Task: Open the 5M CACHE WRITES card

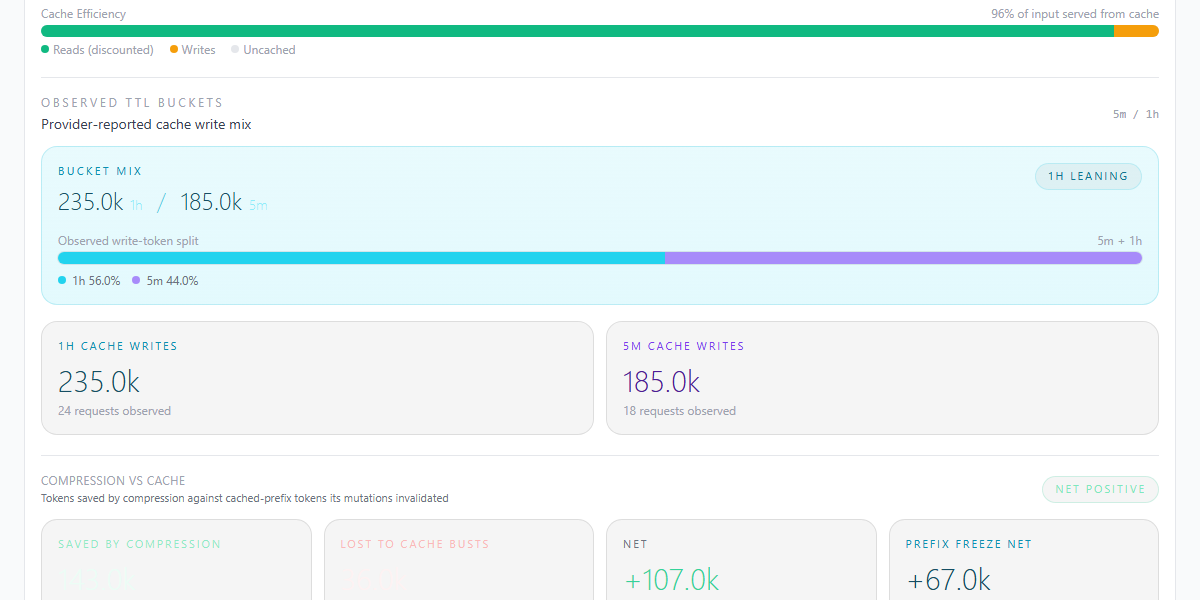Action: coord(882,378)
